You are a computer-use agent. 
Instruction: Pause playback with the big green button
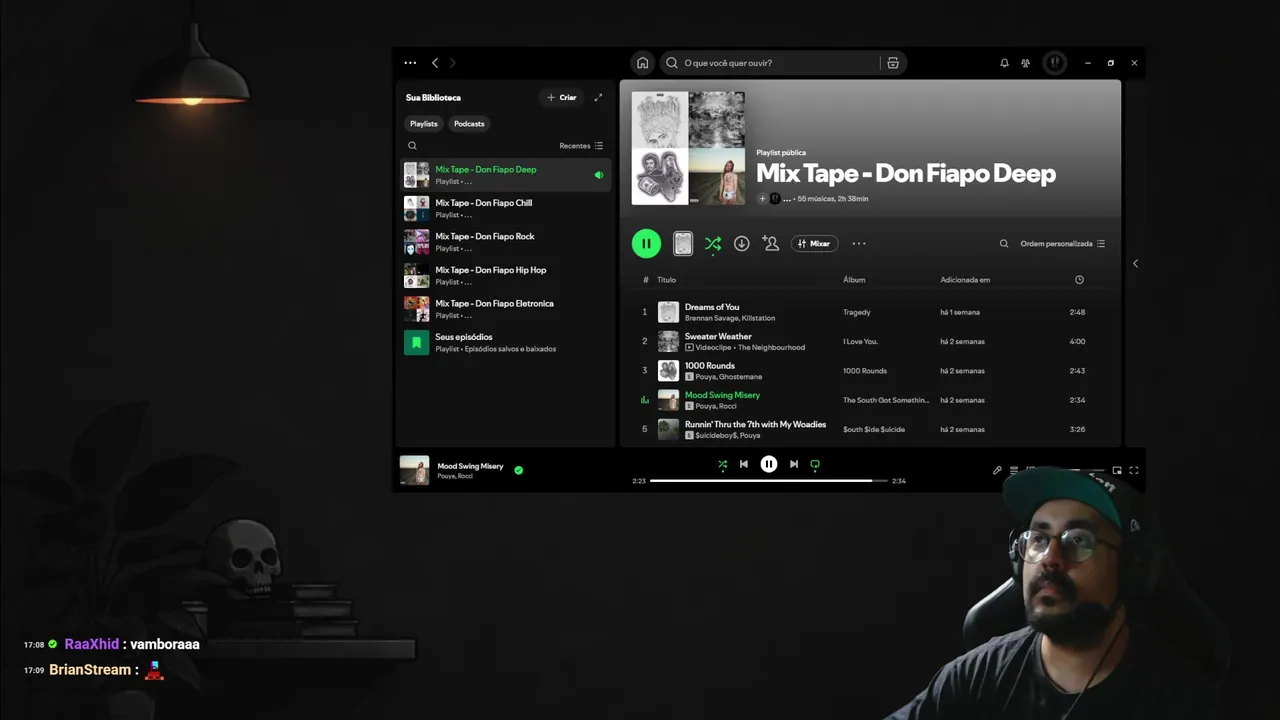point(646,243)
